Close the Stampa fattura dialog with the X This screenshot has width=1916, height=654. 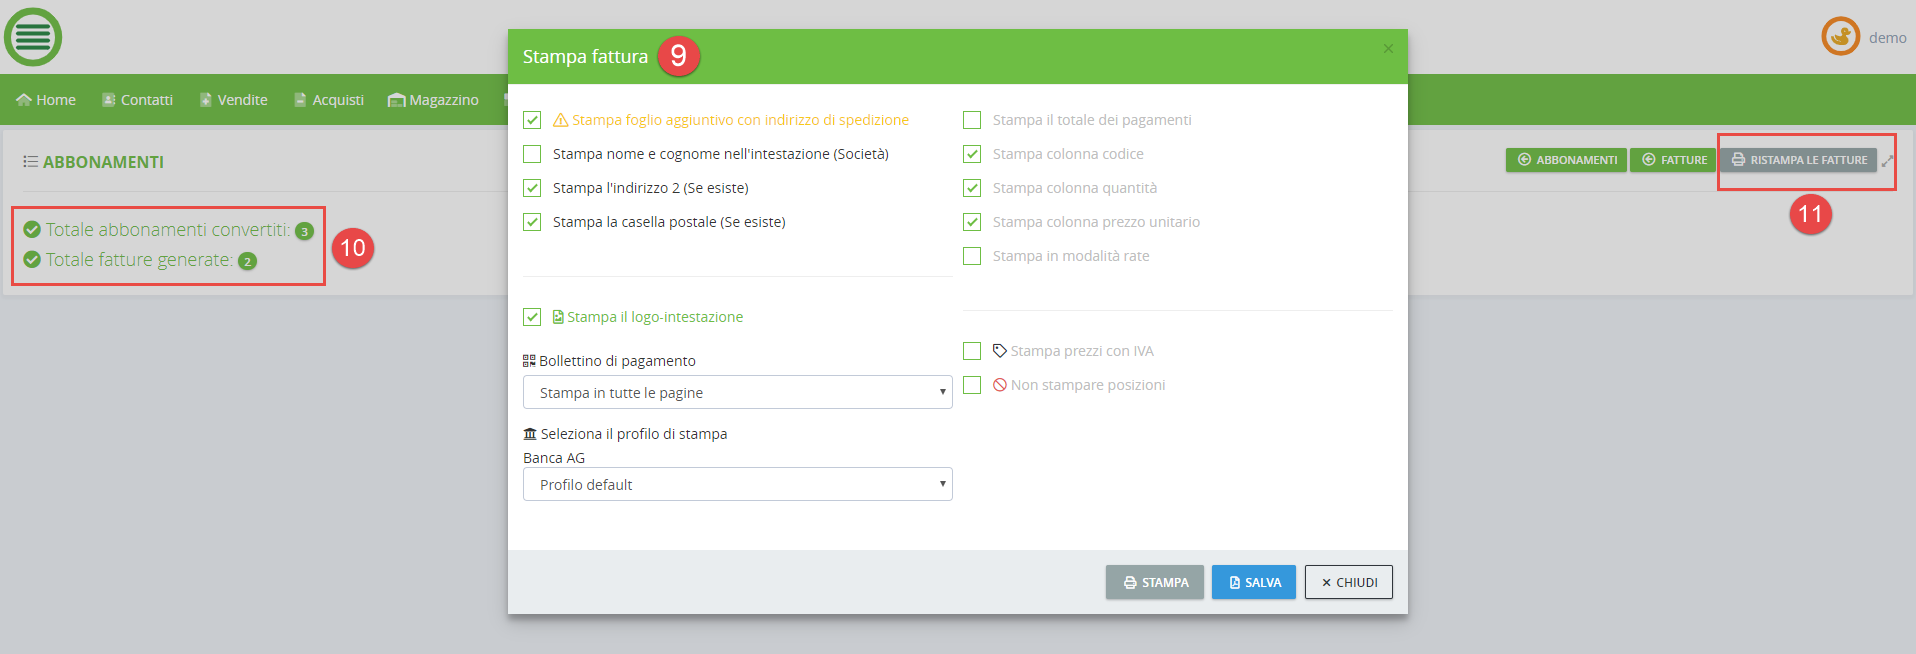1388,48
